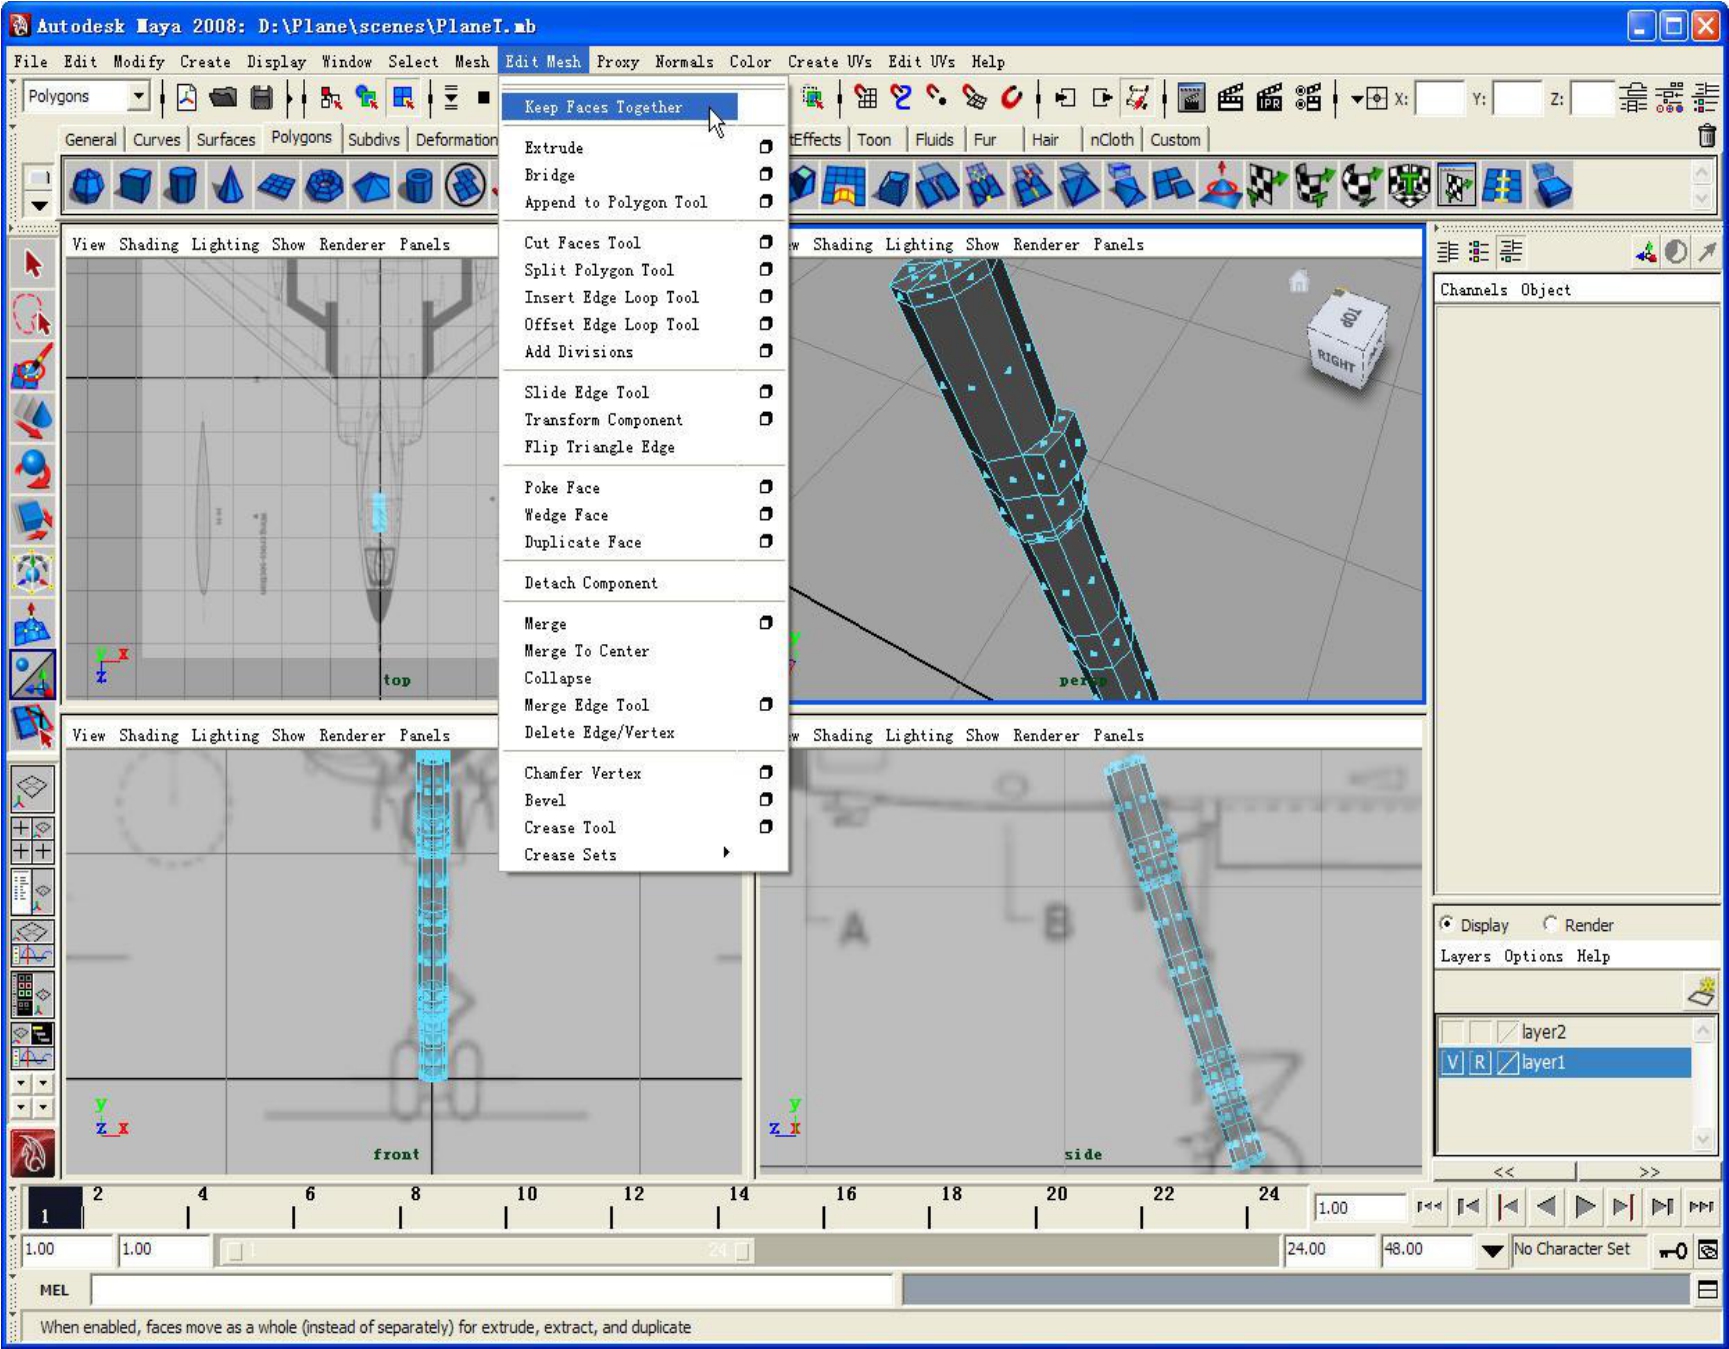
Task: Create a polygon cylinder from the shelf
Action: click(x=182, y=186)
